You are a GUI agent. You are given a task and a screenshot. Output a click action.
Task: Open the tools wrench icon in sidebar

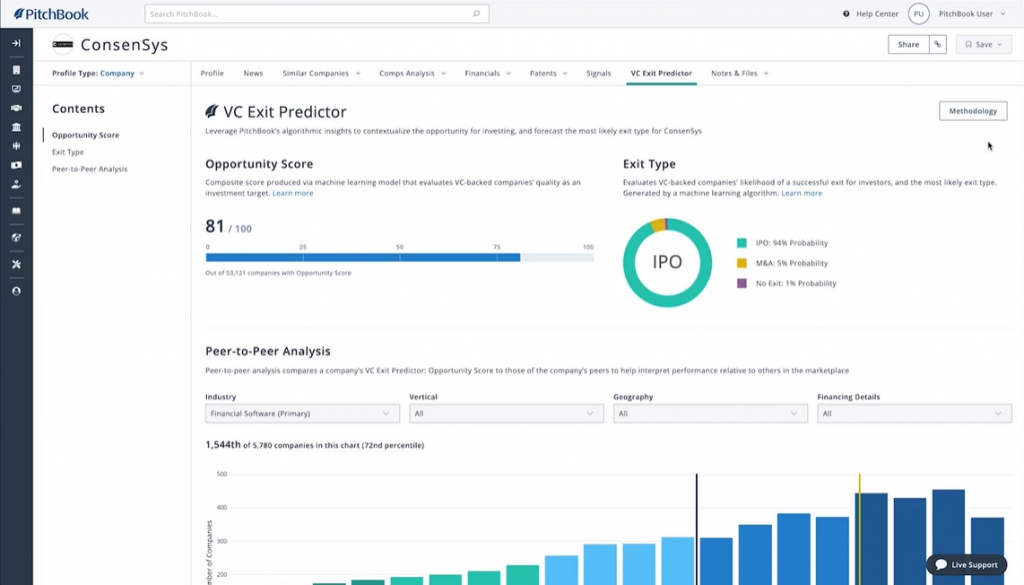click(x=16, y=264)
